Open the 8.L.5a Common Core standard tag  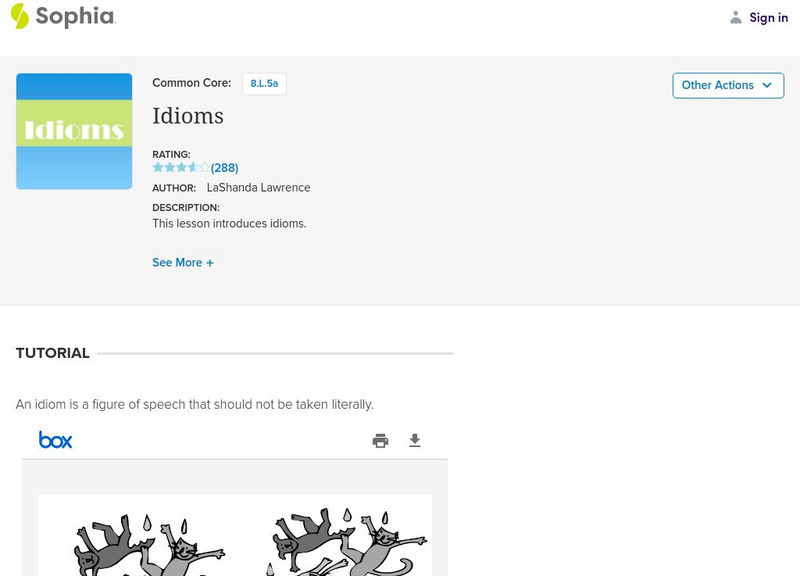(x=264, y=84)
